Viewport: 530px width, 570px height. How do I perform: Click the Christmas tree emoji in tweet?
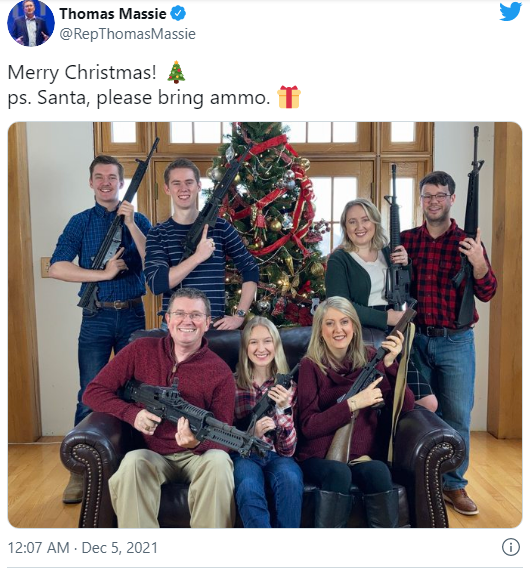[177, 72]
